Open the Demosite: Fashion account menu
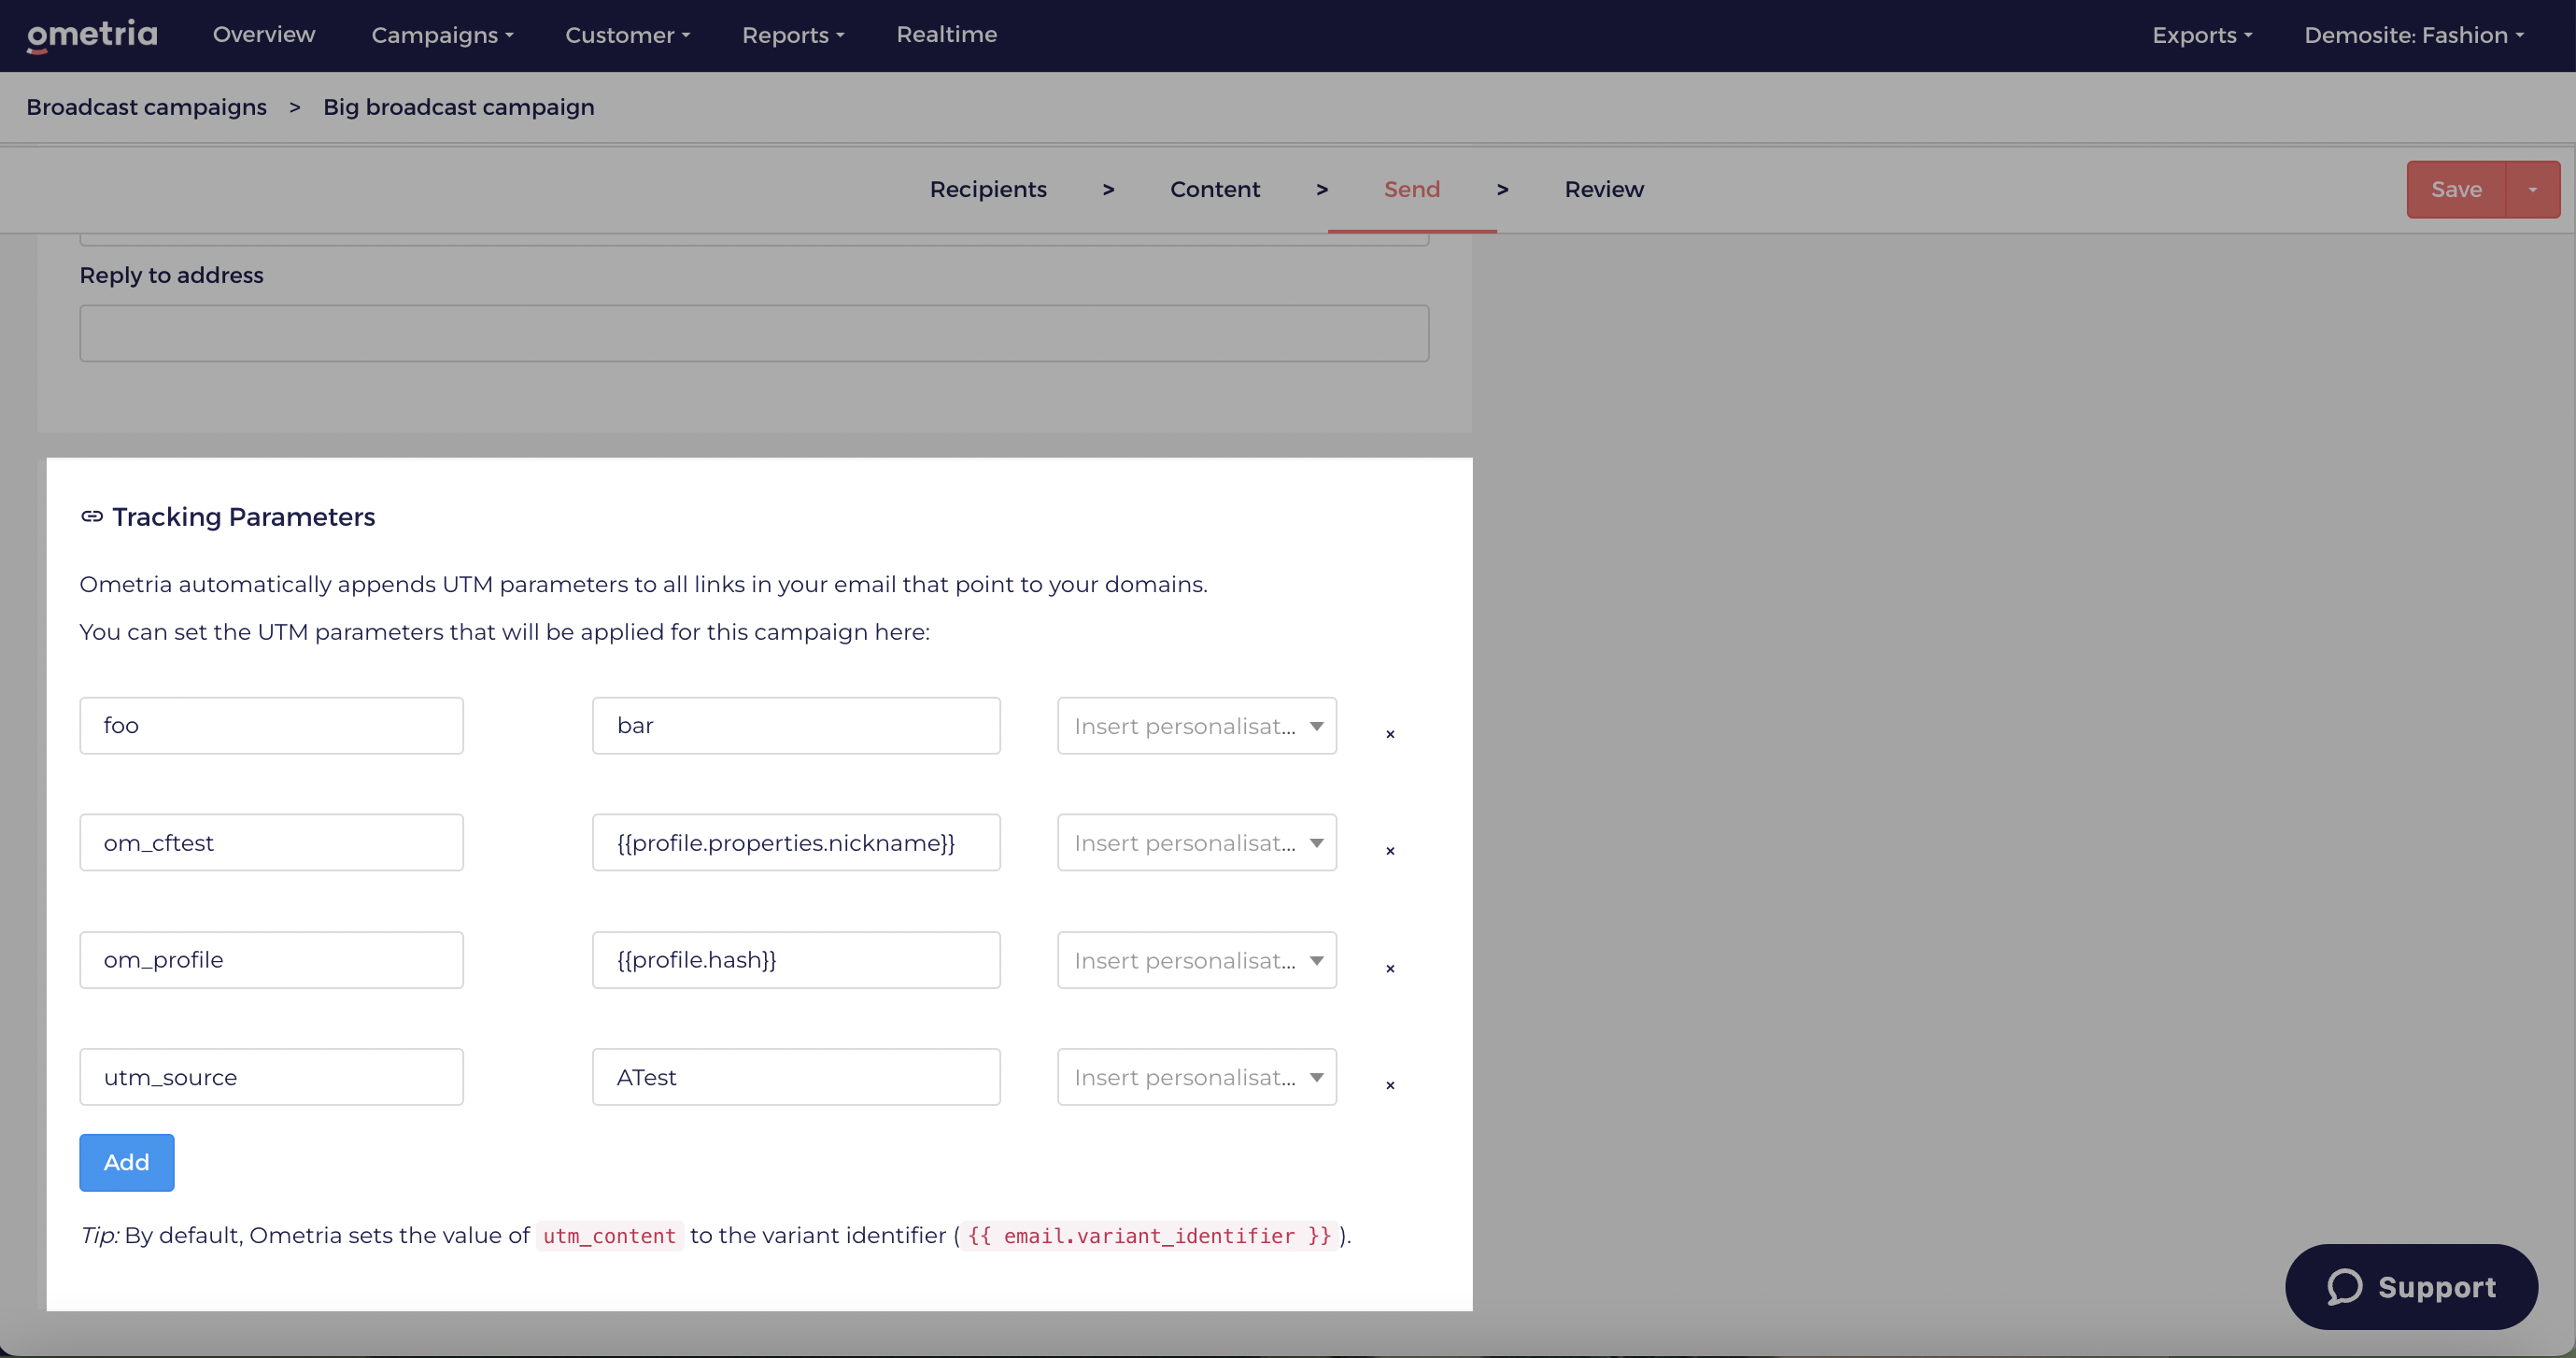Image resolution: width=2576 pixels, height=1358 pixels. [2414, 35]
